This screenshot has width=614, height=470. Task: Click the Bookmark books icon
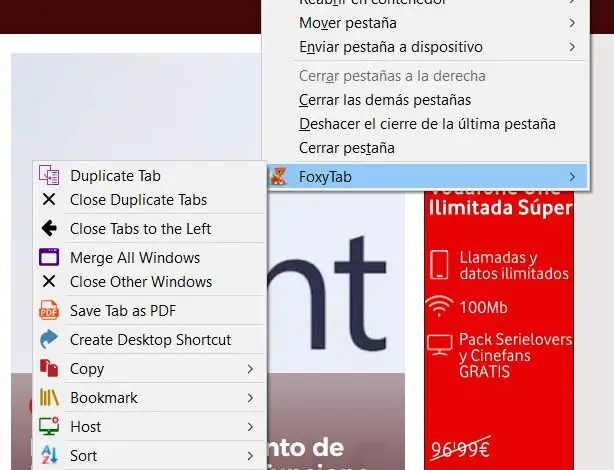(x=49, y=397)
